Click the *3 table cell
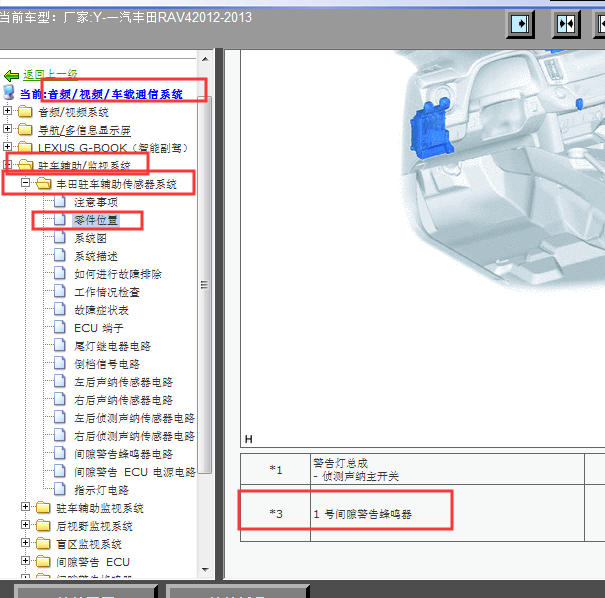 (275, 514)
